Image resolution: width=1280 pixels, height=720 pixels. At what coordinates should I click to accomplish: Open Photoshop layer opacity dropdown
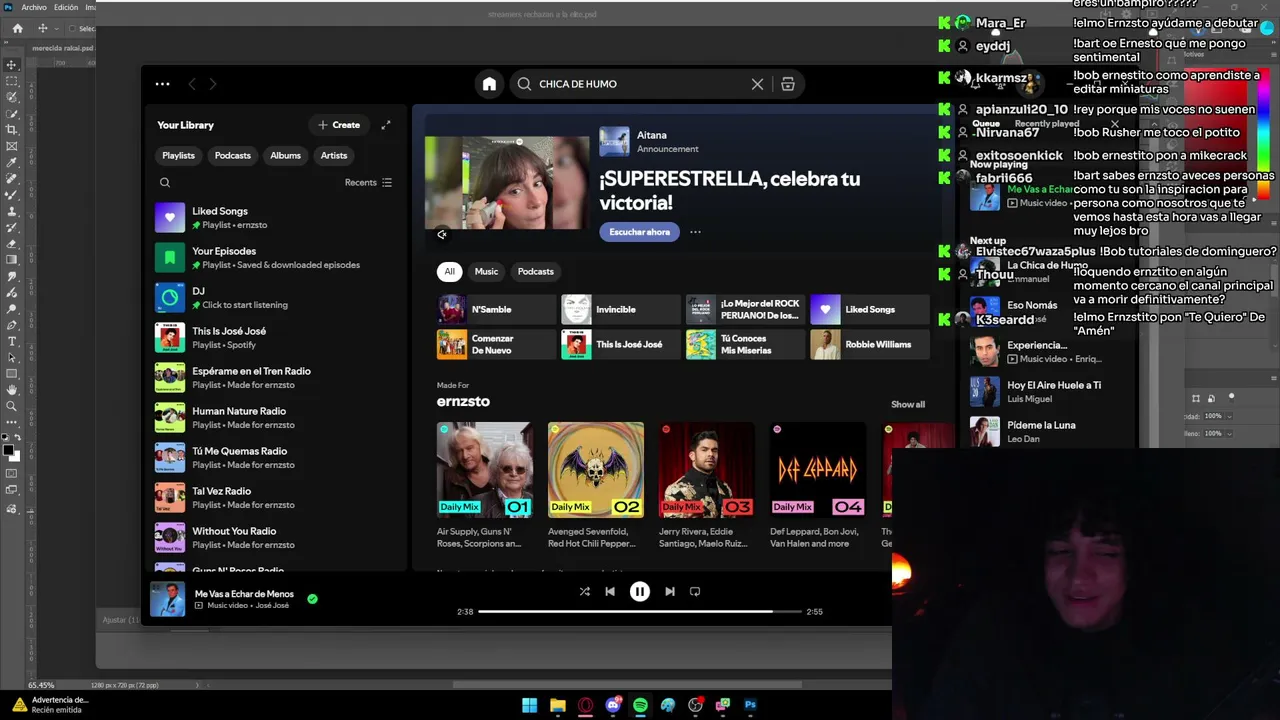(1231, 416)
